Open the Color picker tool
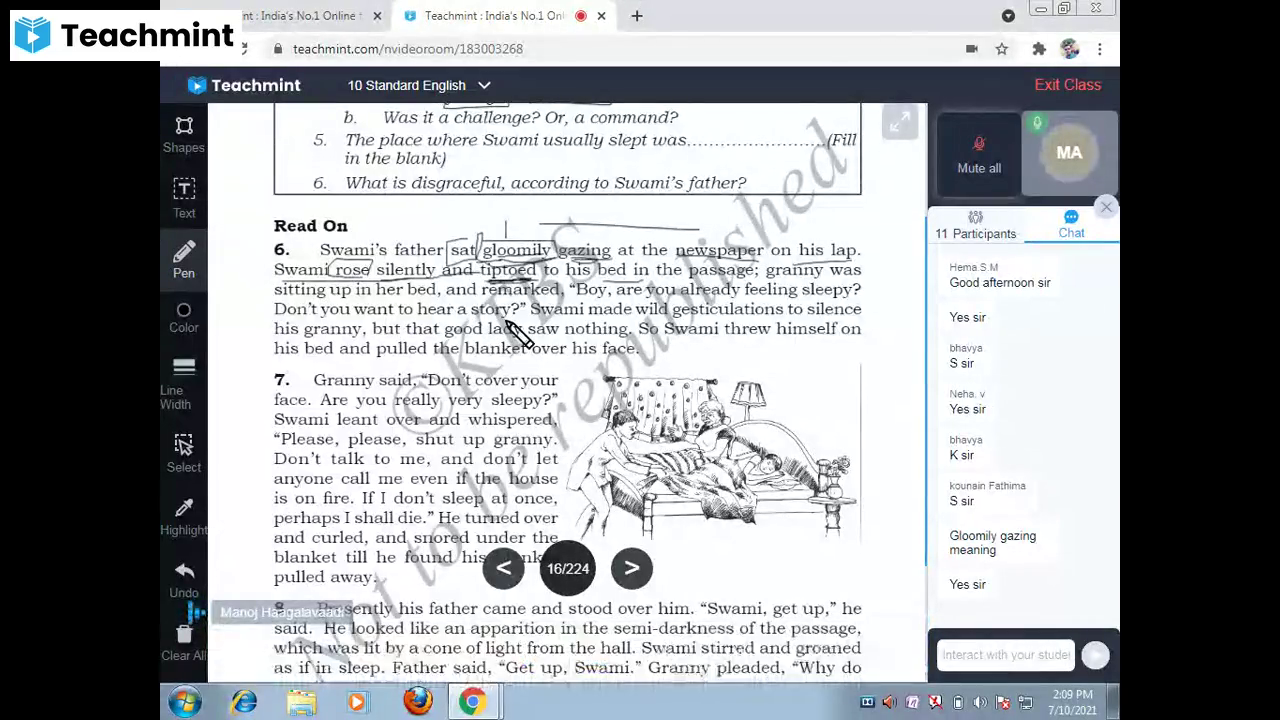This screenshot has width=1280, height=720. tap(183, 317)
